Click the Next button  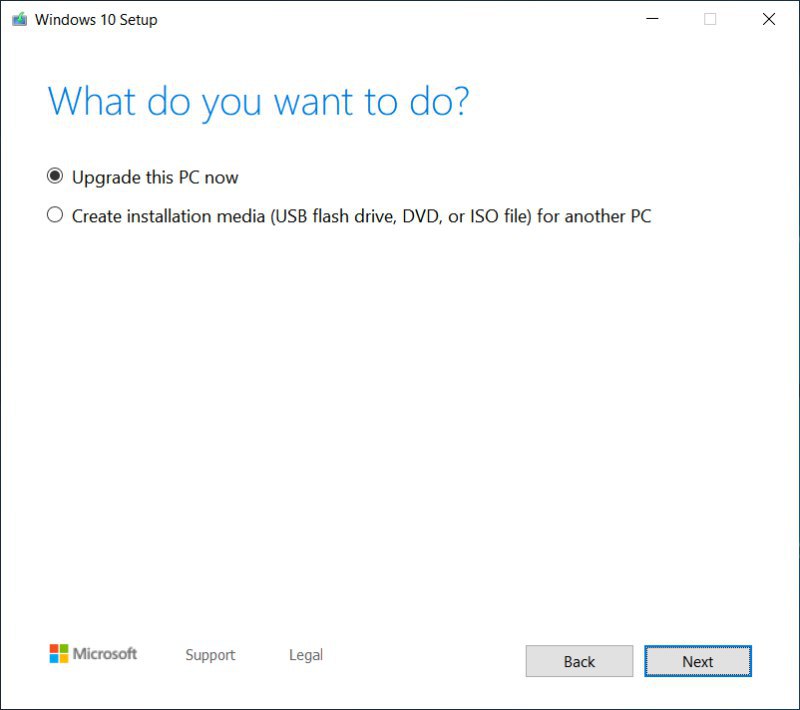(x=697, y=661)
